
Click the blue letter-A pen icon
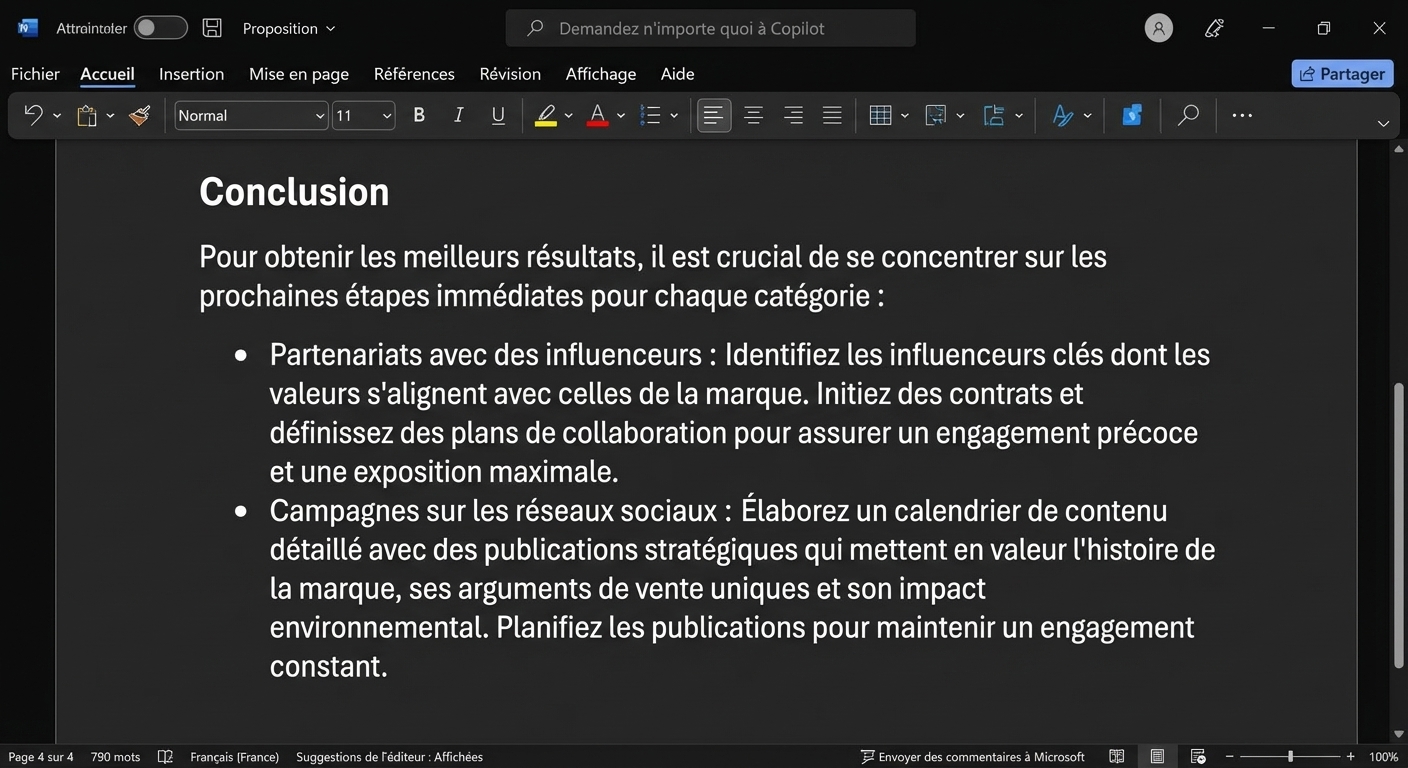pyautogui.click(x=1063, y=116)
